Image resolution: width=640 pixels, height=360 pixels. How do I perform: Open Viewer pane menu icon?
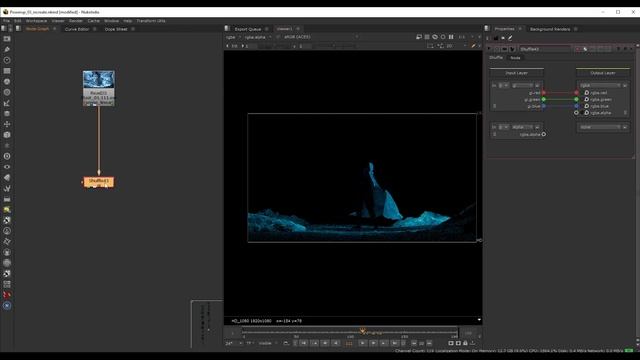[x=227, y=29]
